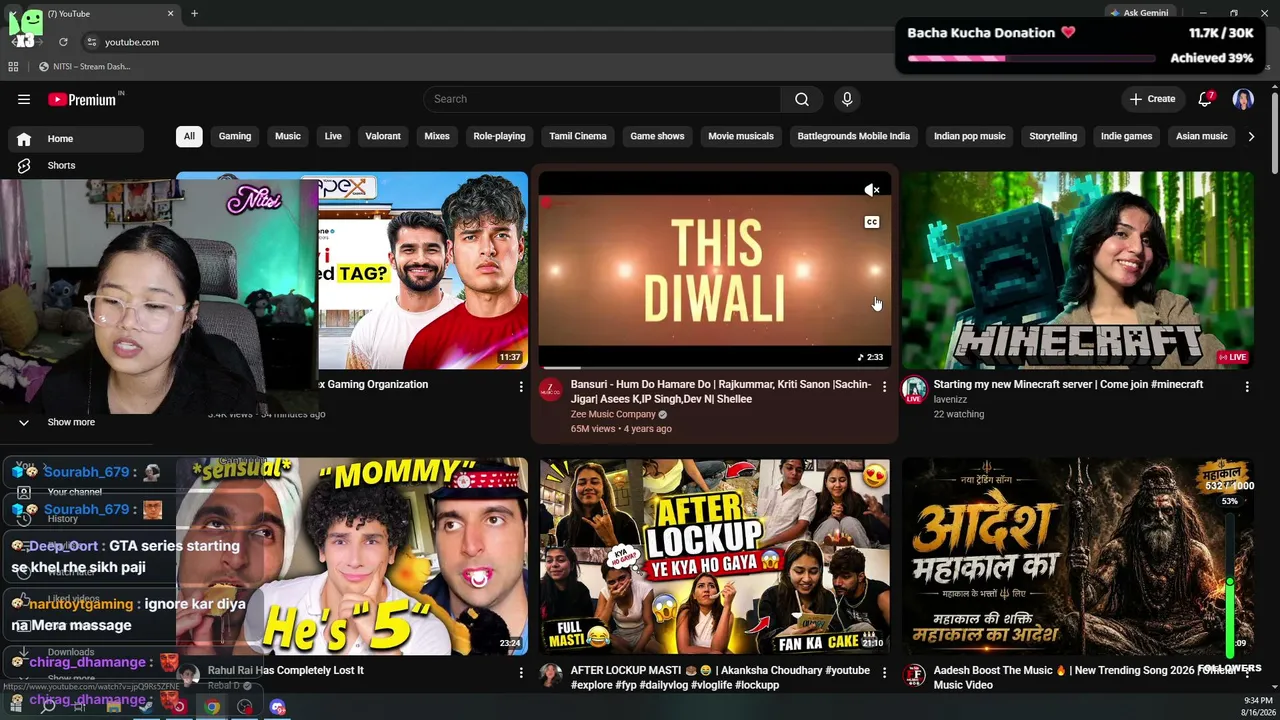1280x720 pixels.
Task: Select the Live filter chip
Action: tap(333, 136)
